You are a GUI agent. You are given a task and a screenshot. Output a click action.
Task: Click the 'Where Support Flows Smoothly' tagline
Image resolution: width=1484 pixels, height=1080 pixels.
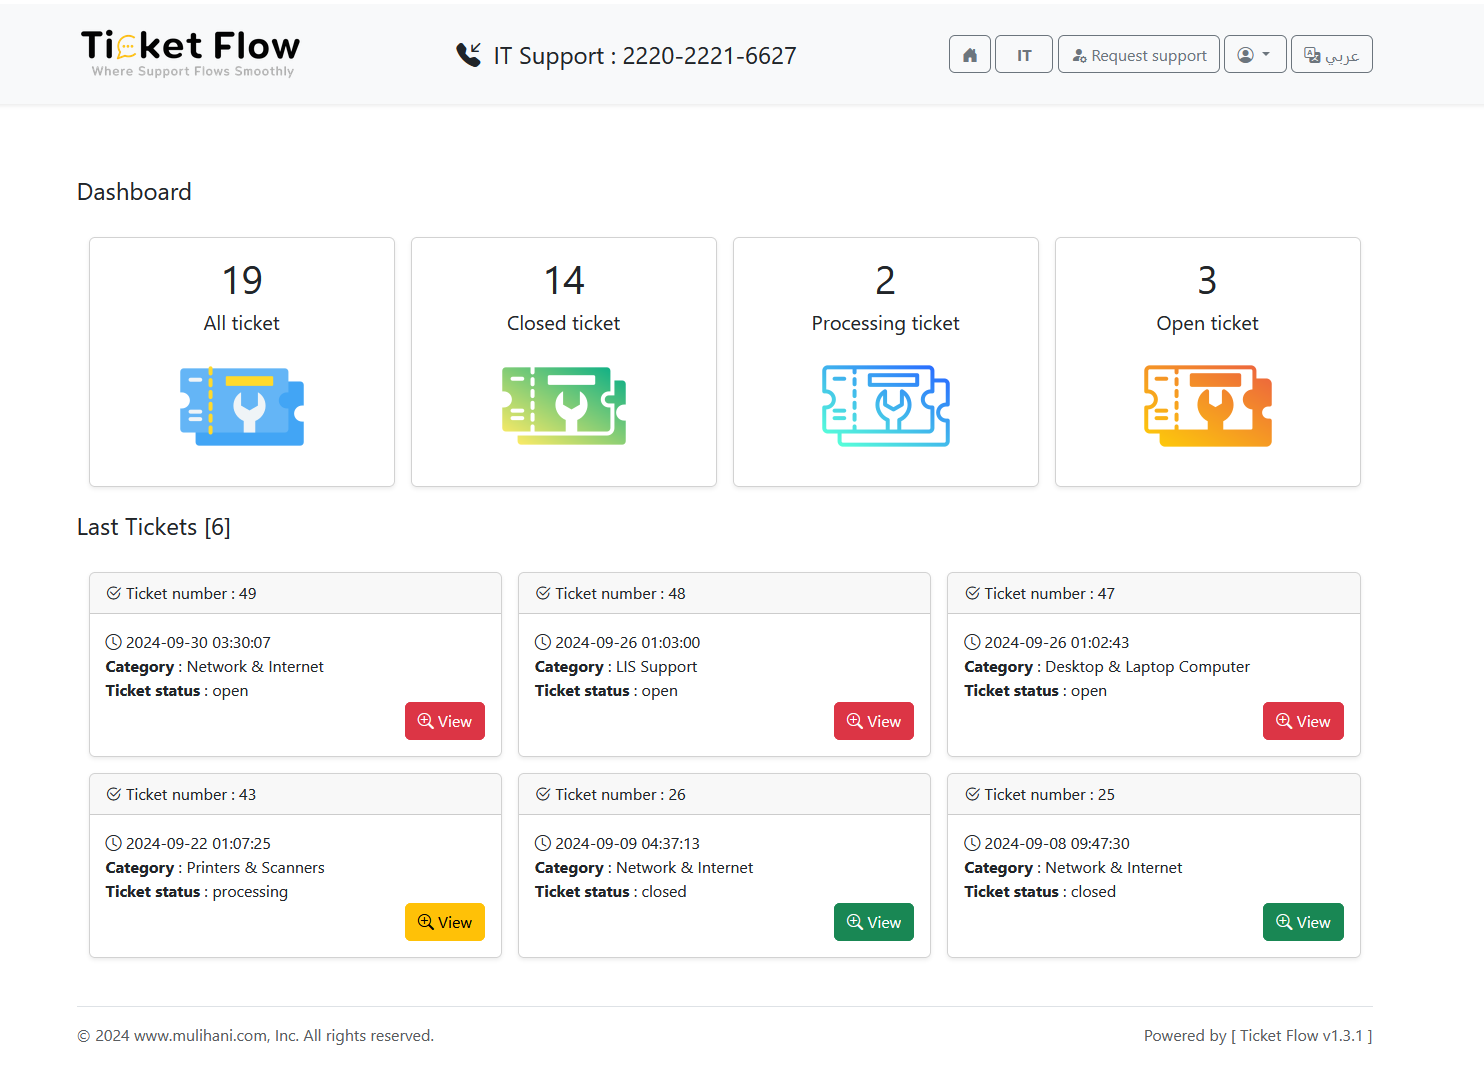click(193, 71)
